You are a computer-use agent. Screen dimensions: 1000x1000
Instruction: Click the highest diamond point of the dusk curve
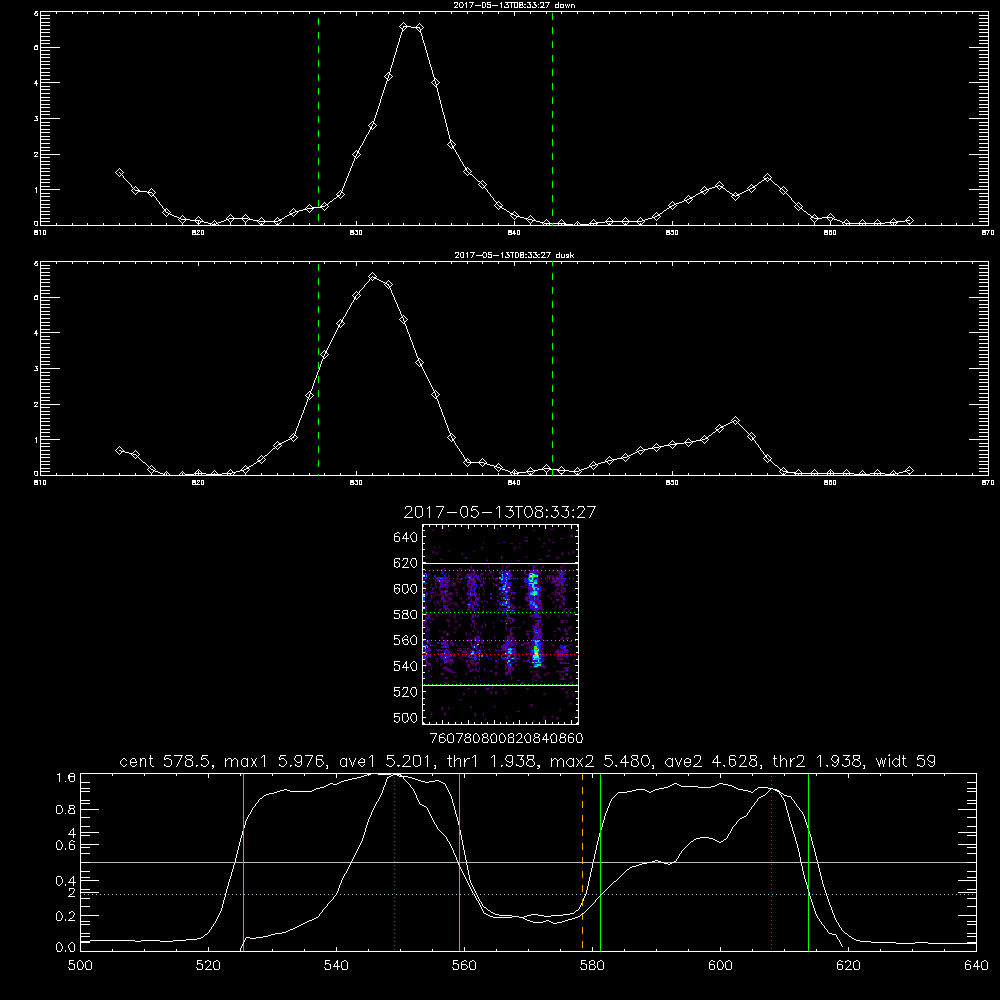pyautogui.click(x=373, y=277)
